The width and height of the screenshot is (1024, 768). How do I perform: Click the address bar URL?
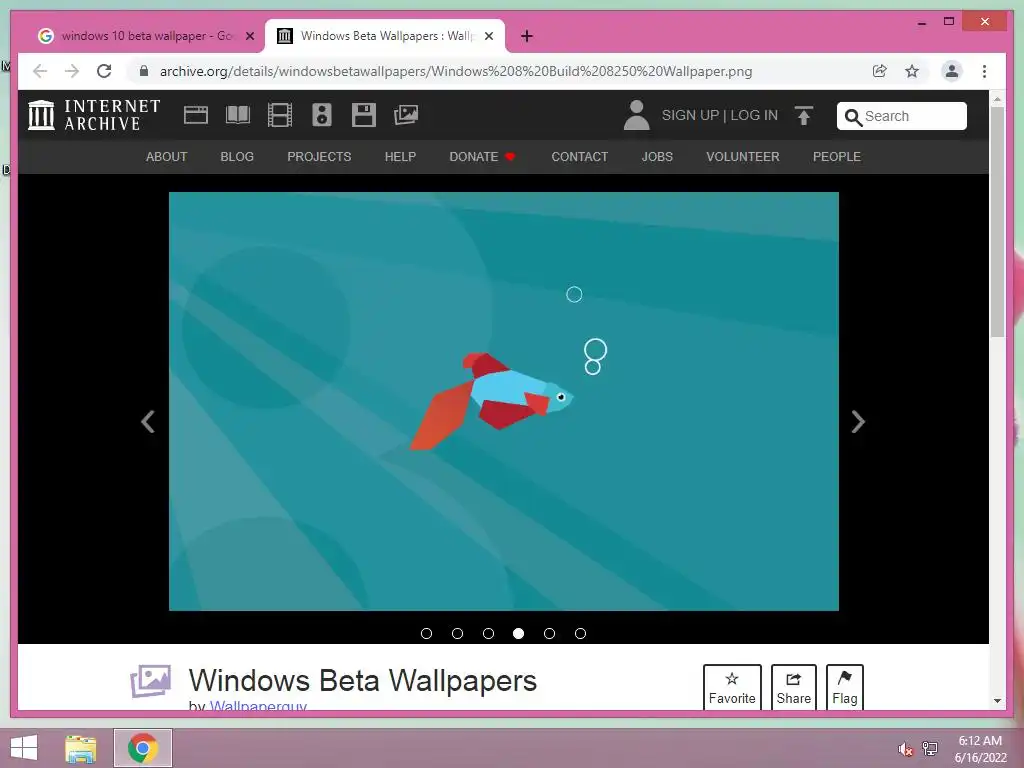pos(456,71)
